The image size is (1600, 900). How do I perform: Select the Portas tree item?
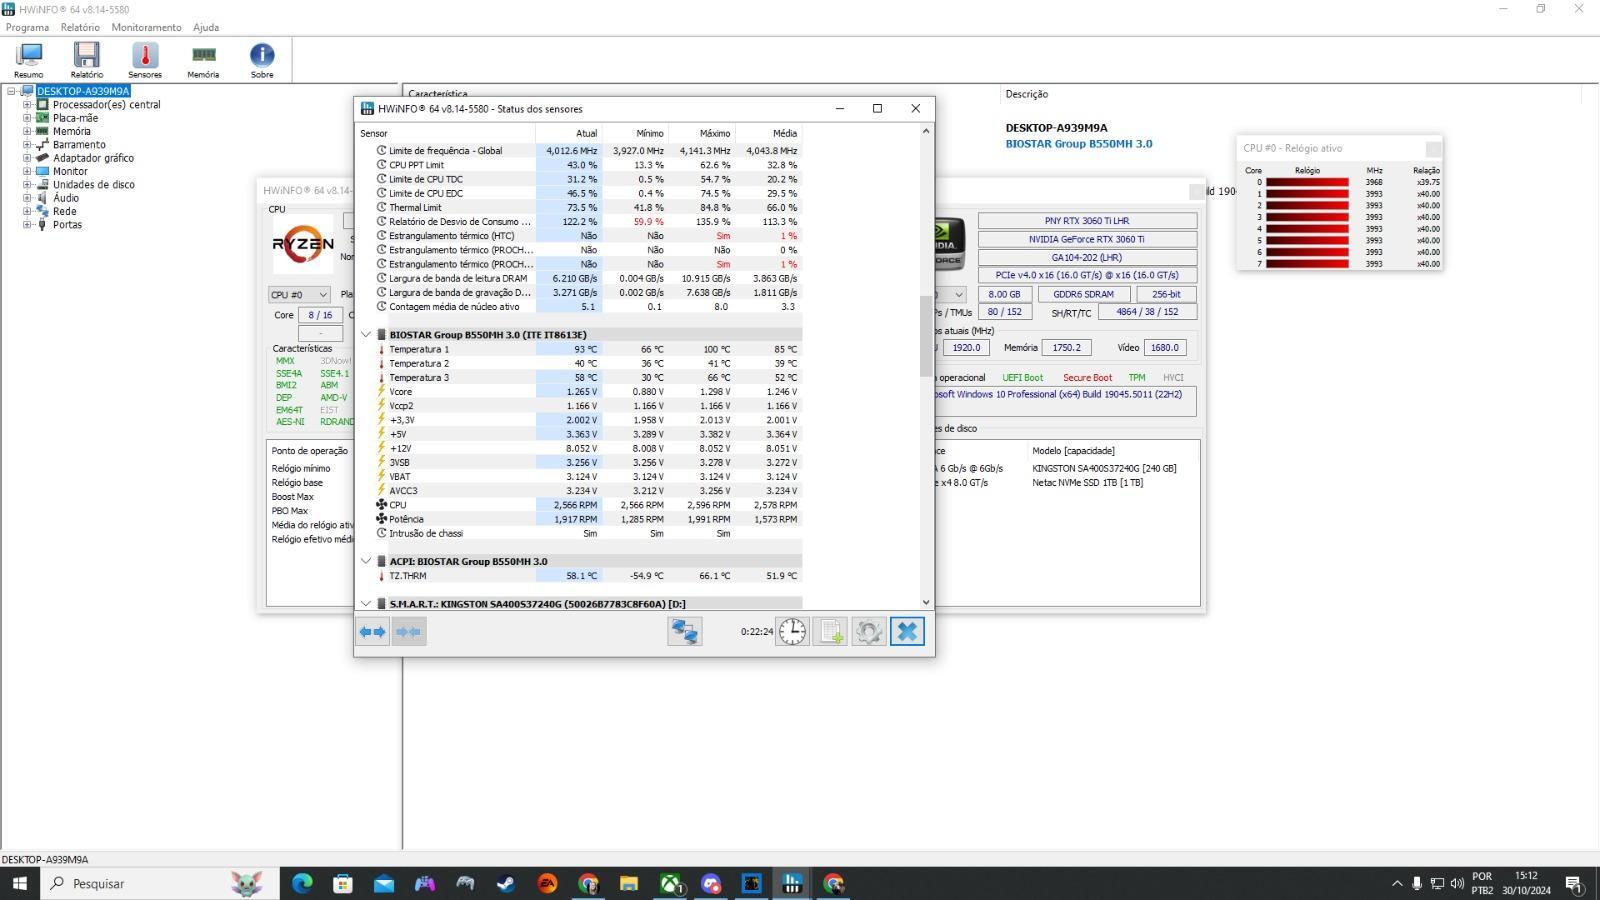click(67, 225)
